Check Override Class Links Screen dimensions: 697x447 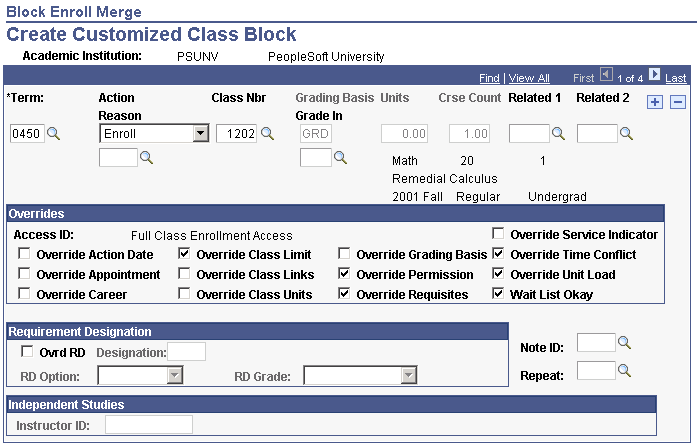(184, 273)
